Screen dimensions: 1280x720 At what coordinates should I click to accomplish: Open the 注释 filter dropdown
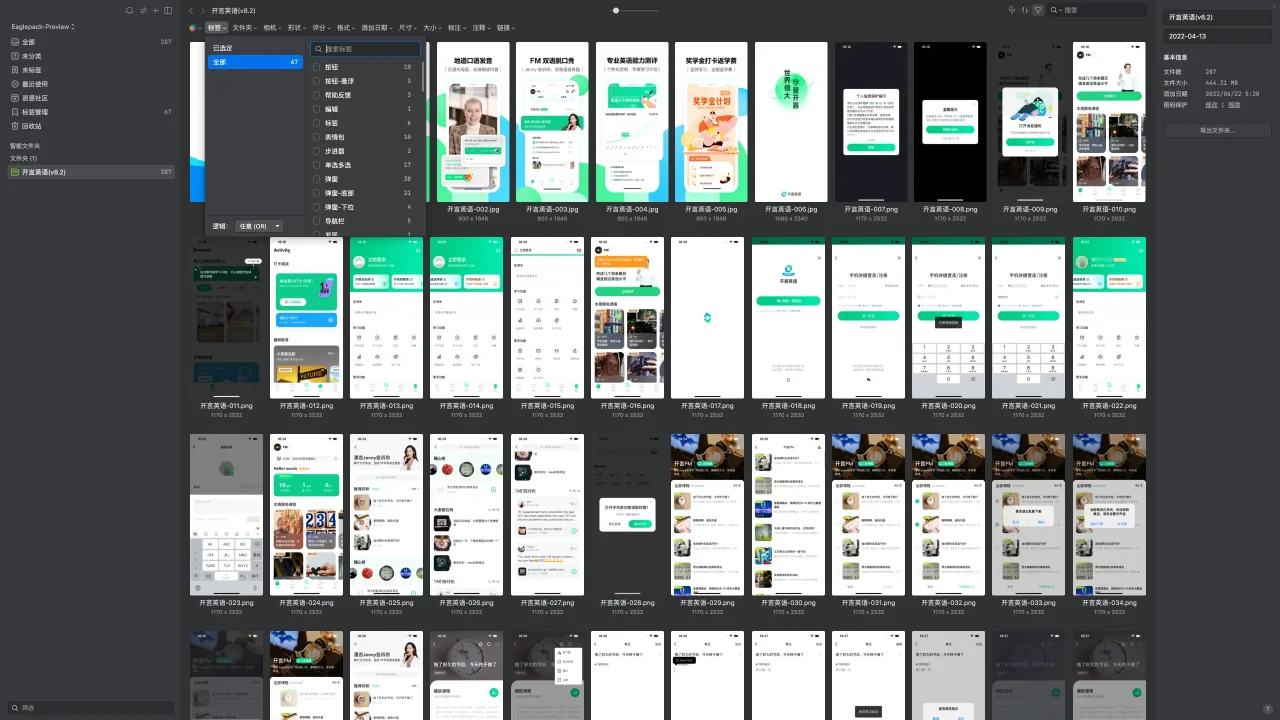tap(482, 28)
